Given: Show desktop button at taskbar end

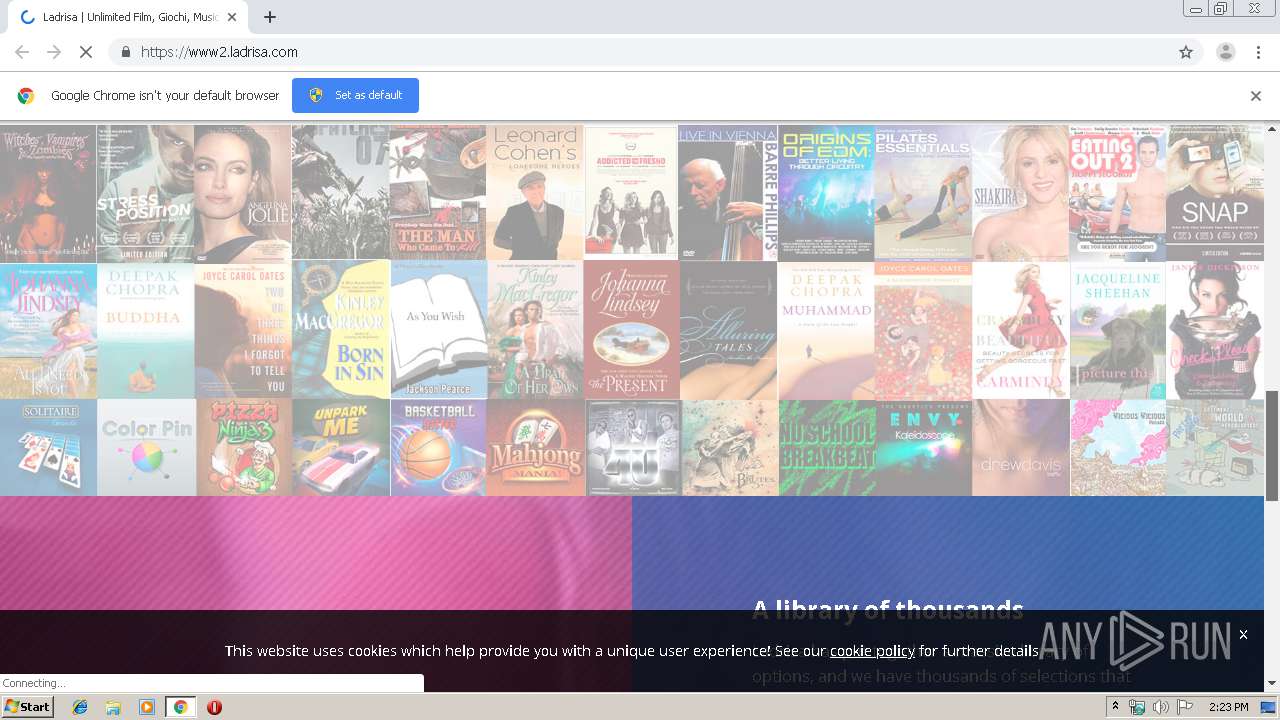Looking at the screenshot, I should pyautogui.click(x=1268, y=707).
